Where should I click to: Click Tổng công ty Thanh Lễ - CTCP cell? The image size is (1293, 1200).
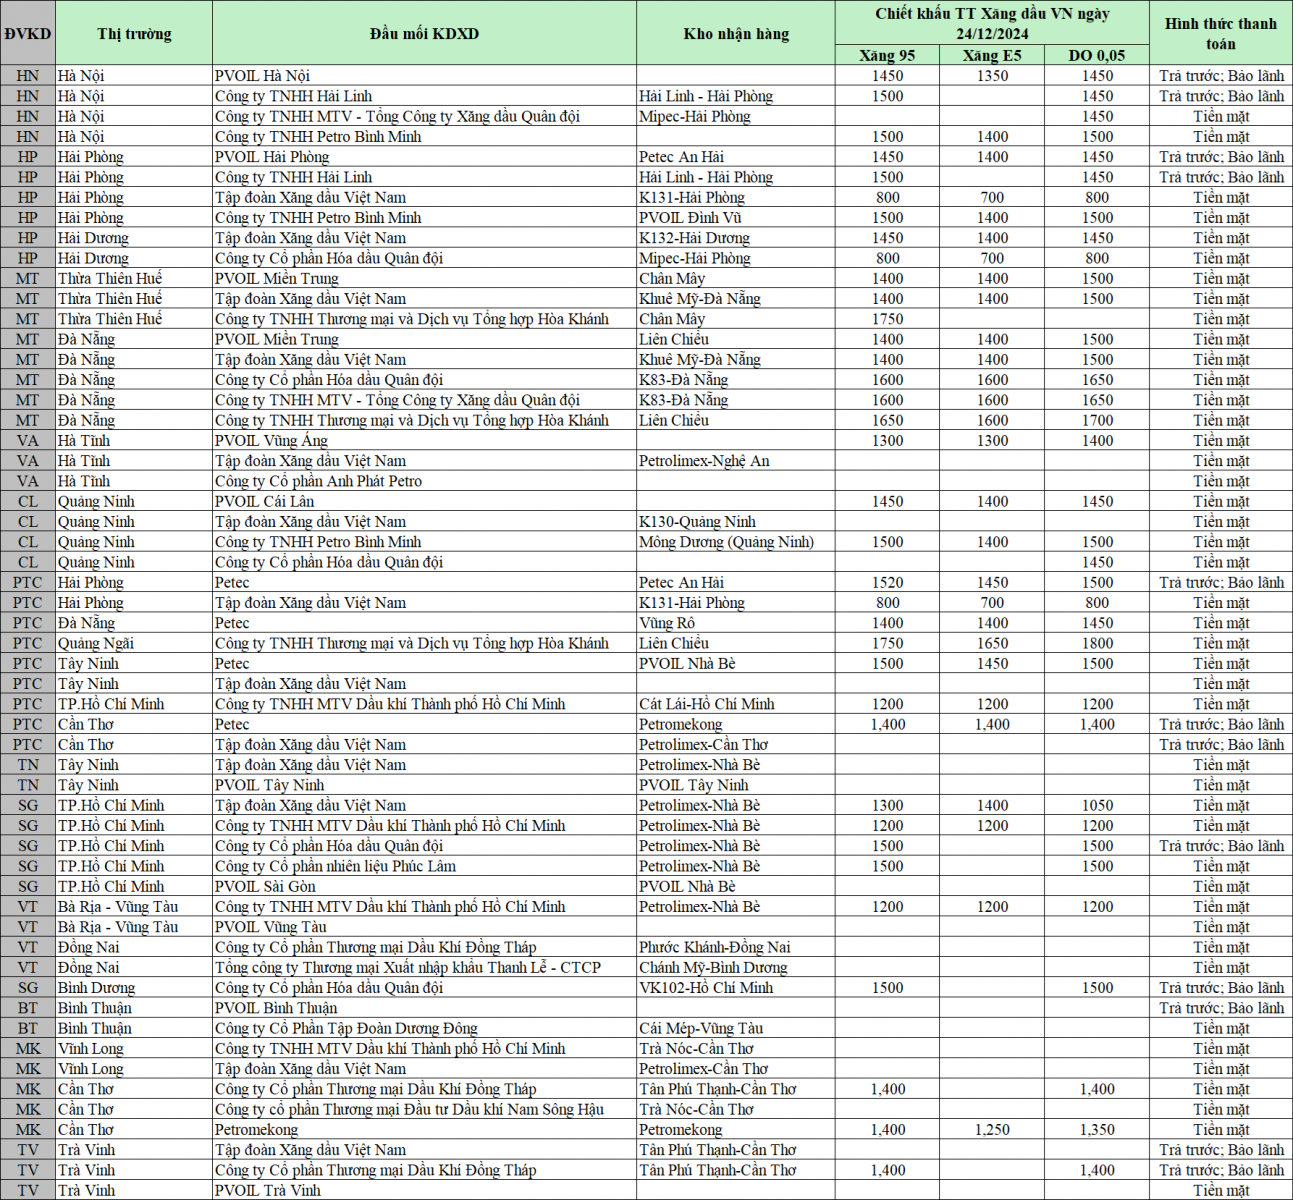pyautogui.click(x=424, y=968)
